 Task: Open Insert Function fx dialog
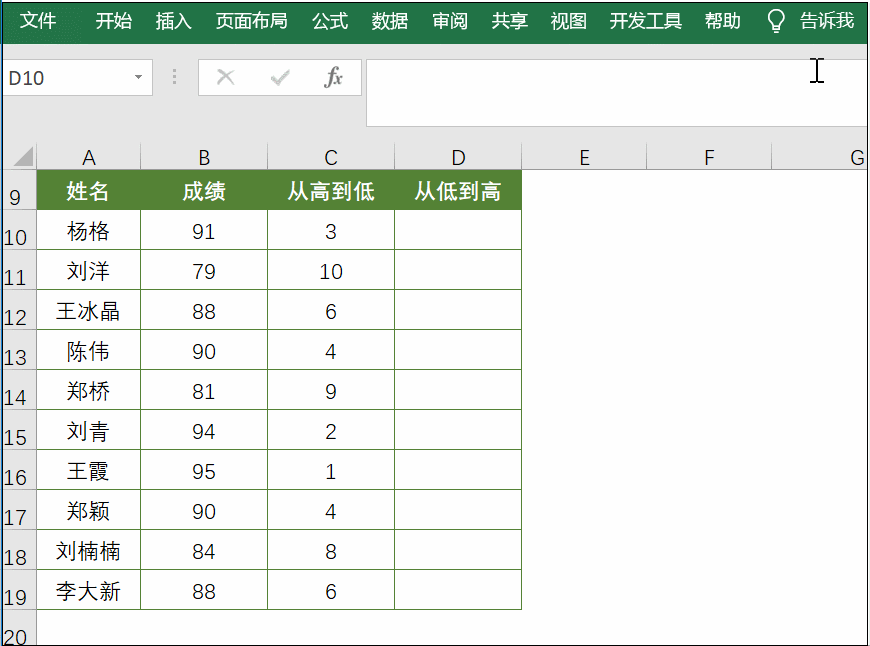333,77
